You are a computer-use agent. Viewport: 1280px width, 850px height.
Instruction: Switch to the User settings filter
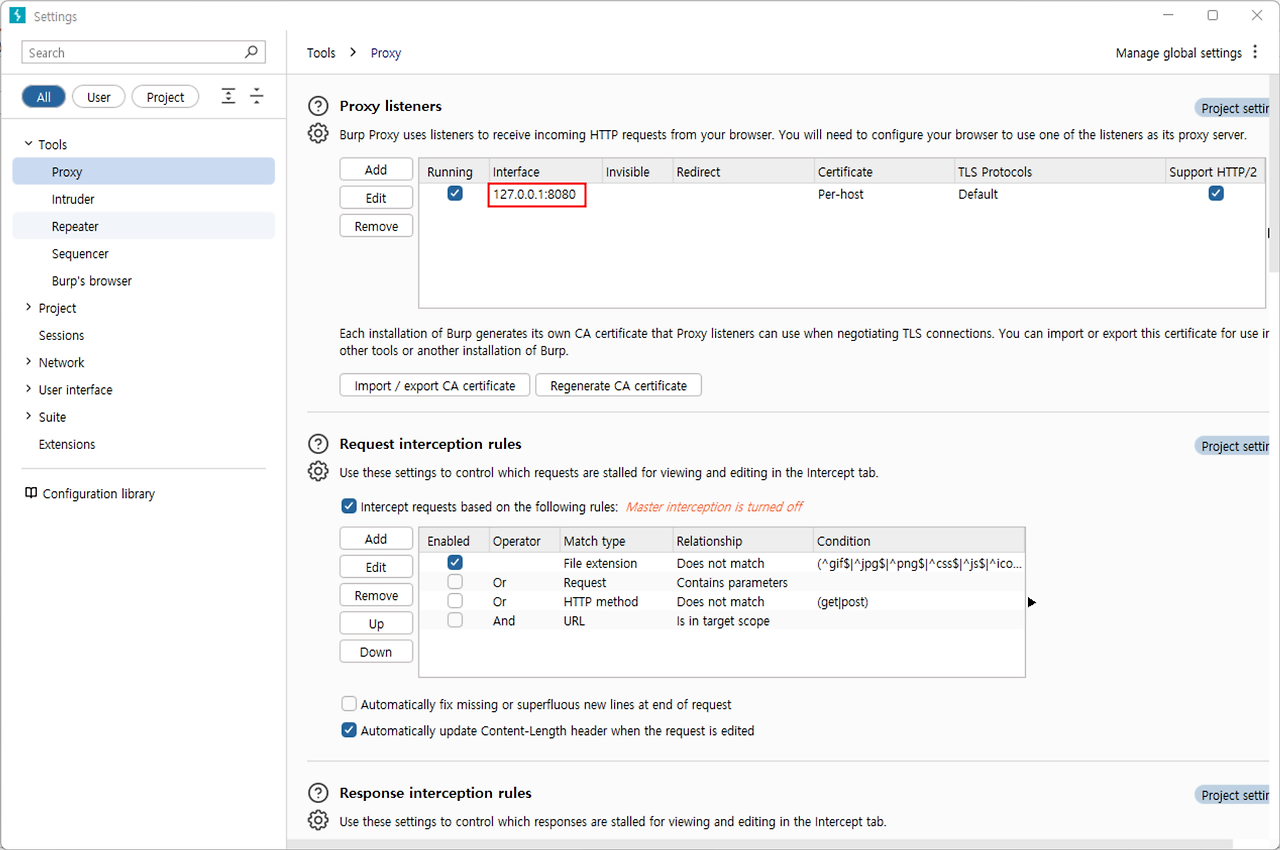(x=99, y=97)
